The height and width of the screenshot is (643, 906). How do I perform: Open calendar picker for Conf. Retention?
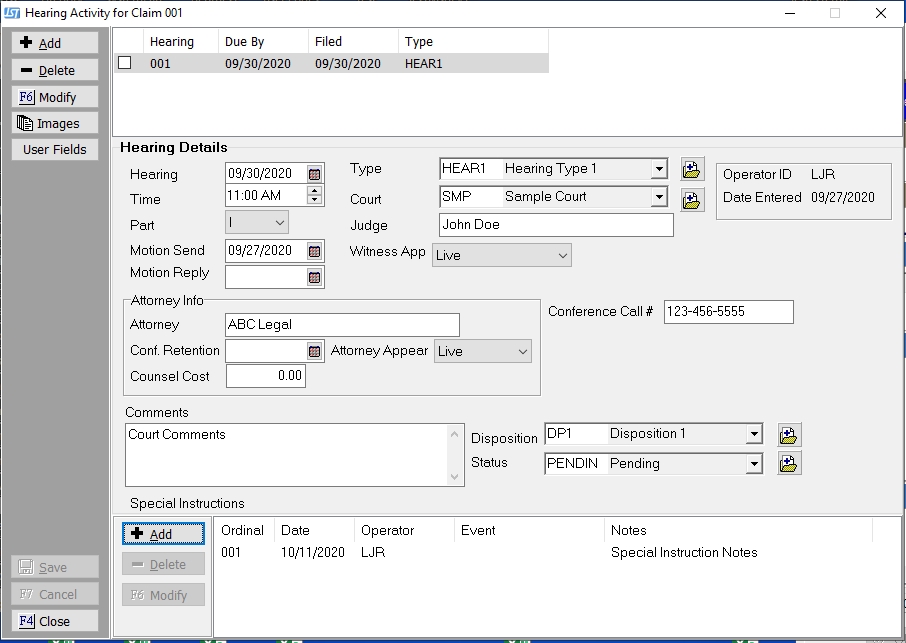[x=315, y=351]
